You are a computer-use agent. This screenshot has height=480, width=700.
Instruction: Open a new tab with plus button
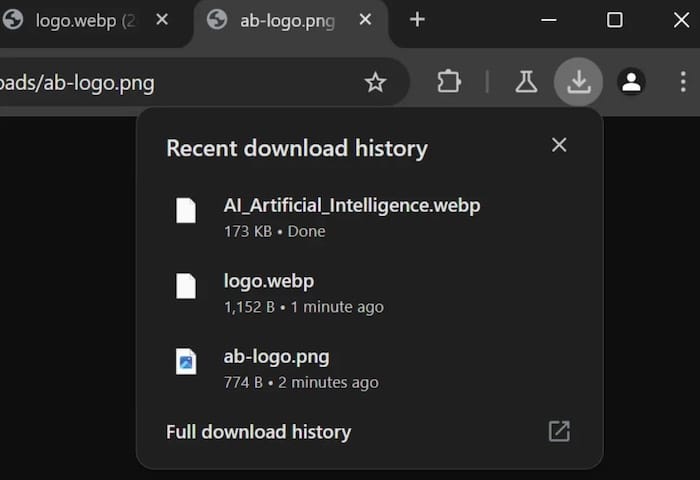pos(417,20)
